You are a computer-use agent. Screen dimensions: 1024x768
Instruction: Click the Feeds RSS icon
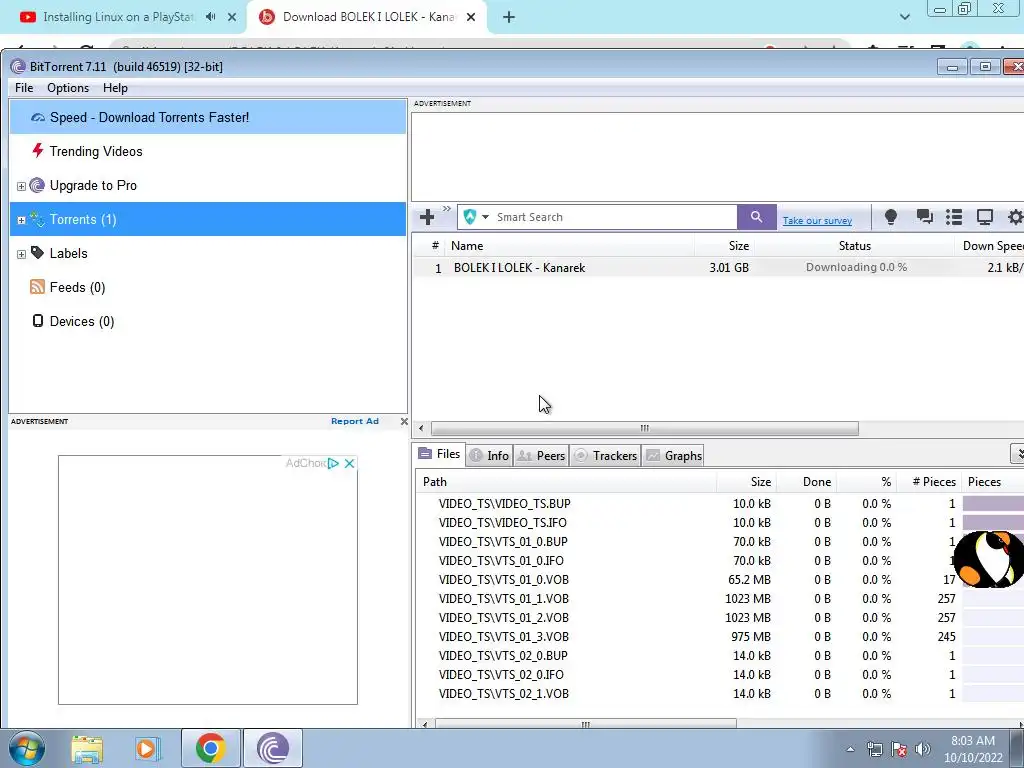point(38,287)
